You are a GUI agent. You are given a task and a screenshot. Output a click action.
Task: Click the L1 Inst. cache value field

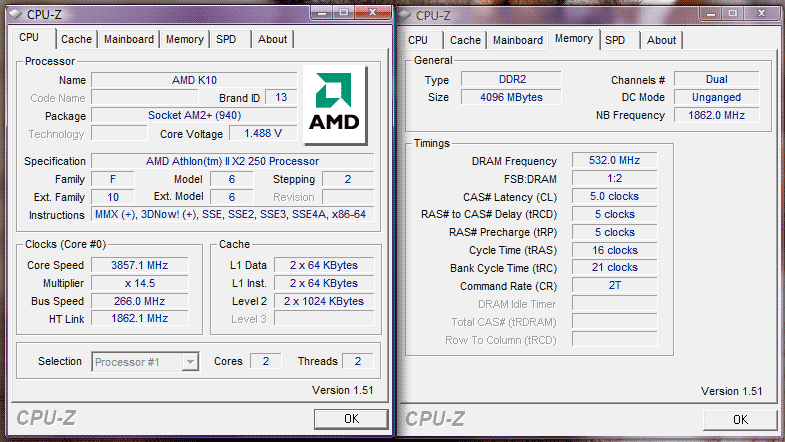(x=324, y=283)
